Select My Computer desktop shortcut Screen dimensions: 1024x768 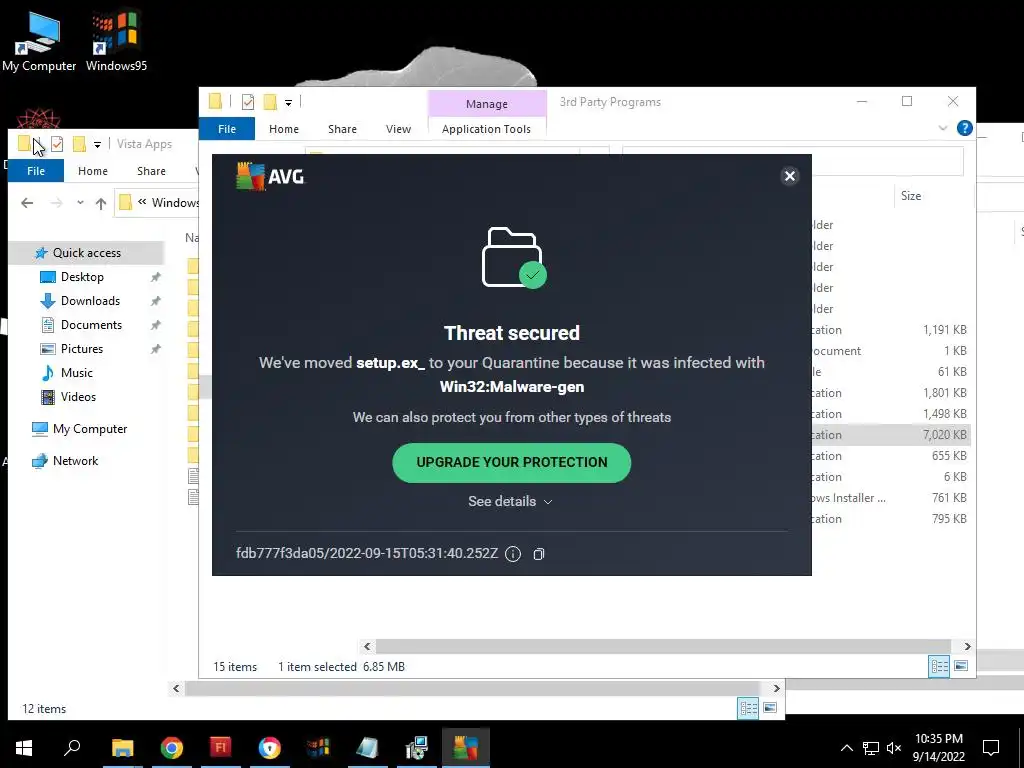[x=39, y=40]
